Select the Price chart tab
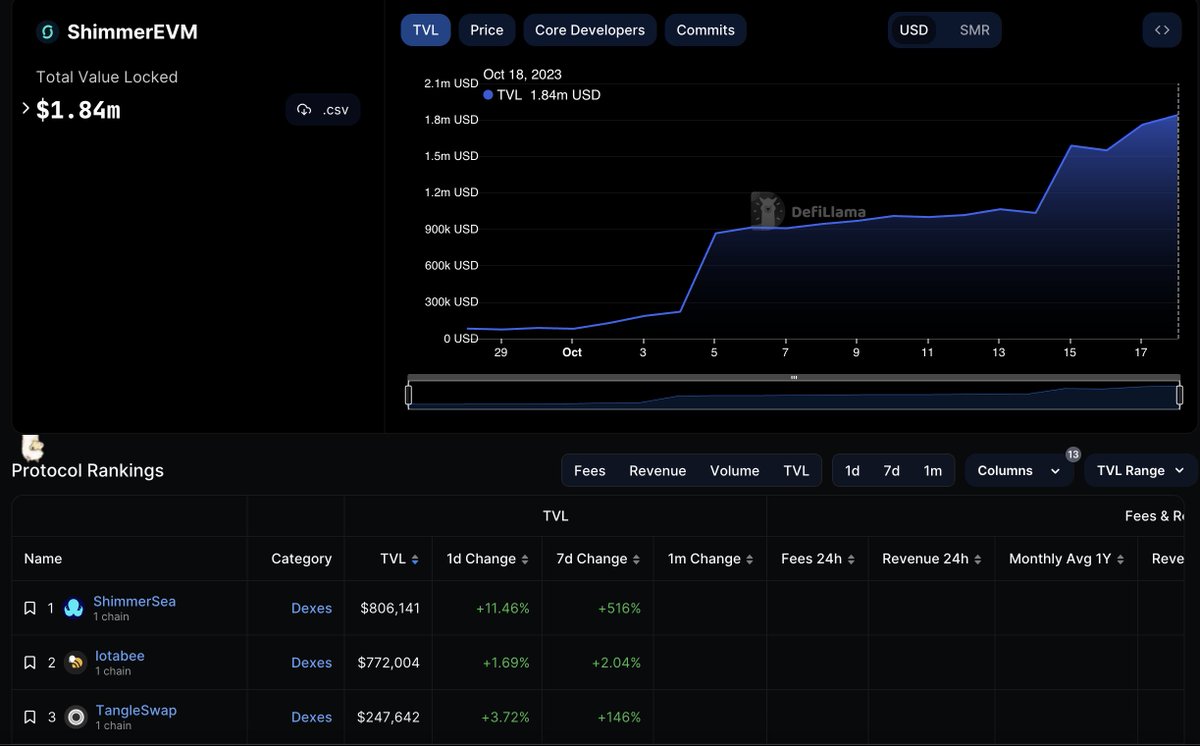Image resolution: width=1200 pixels, height=746 pixels. coord(487,30)
